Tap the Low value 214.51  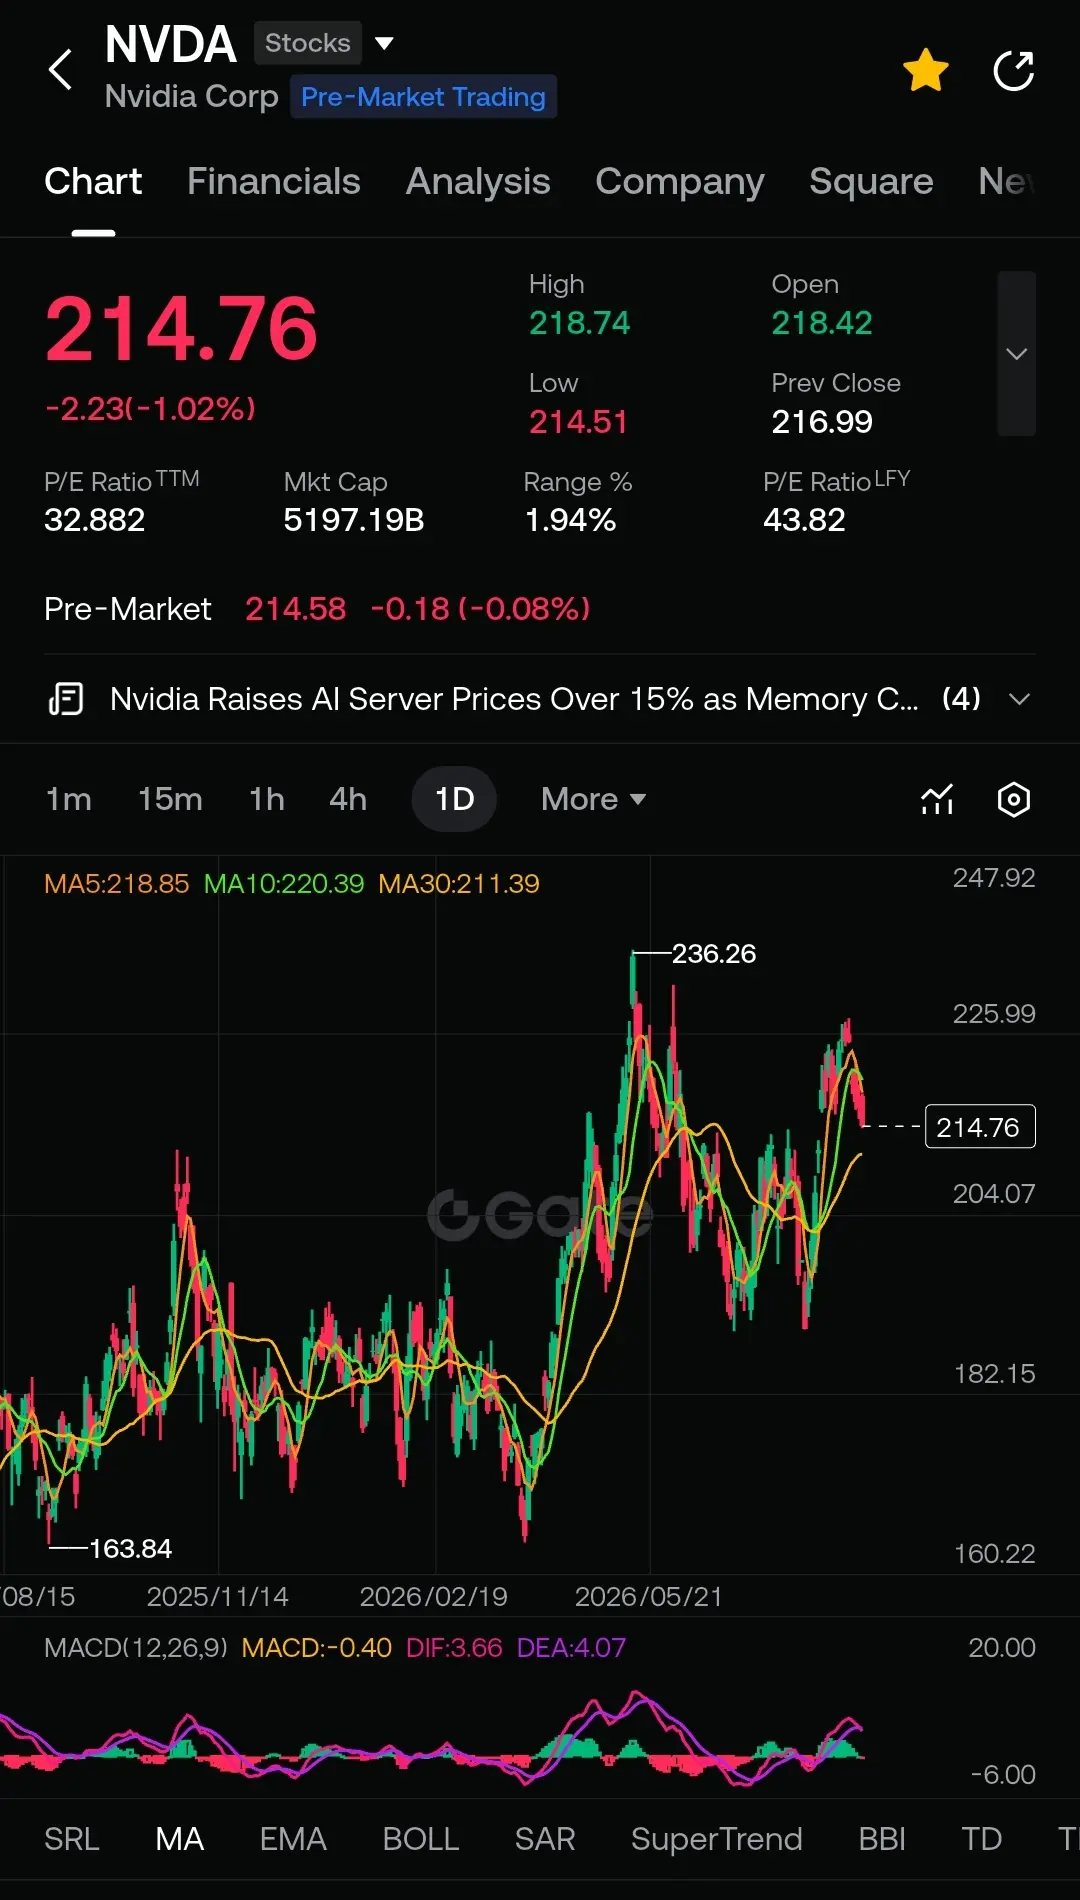pyautogui.click(x=578, y=422)
